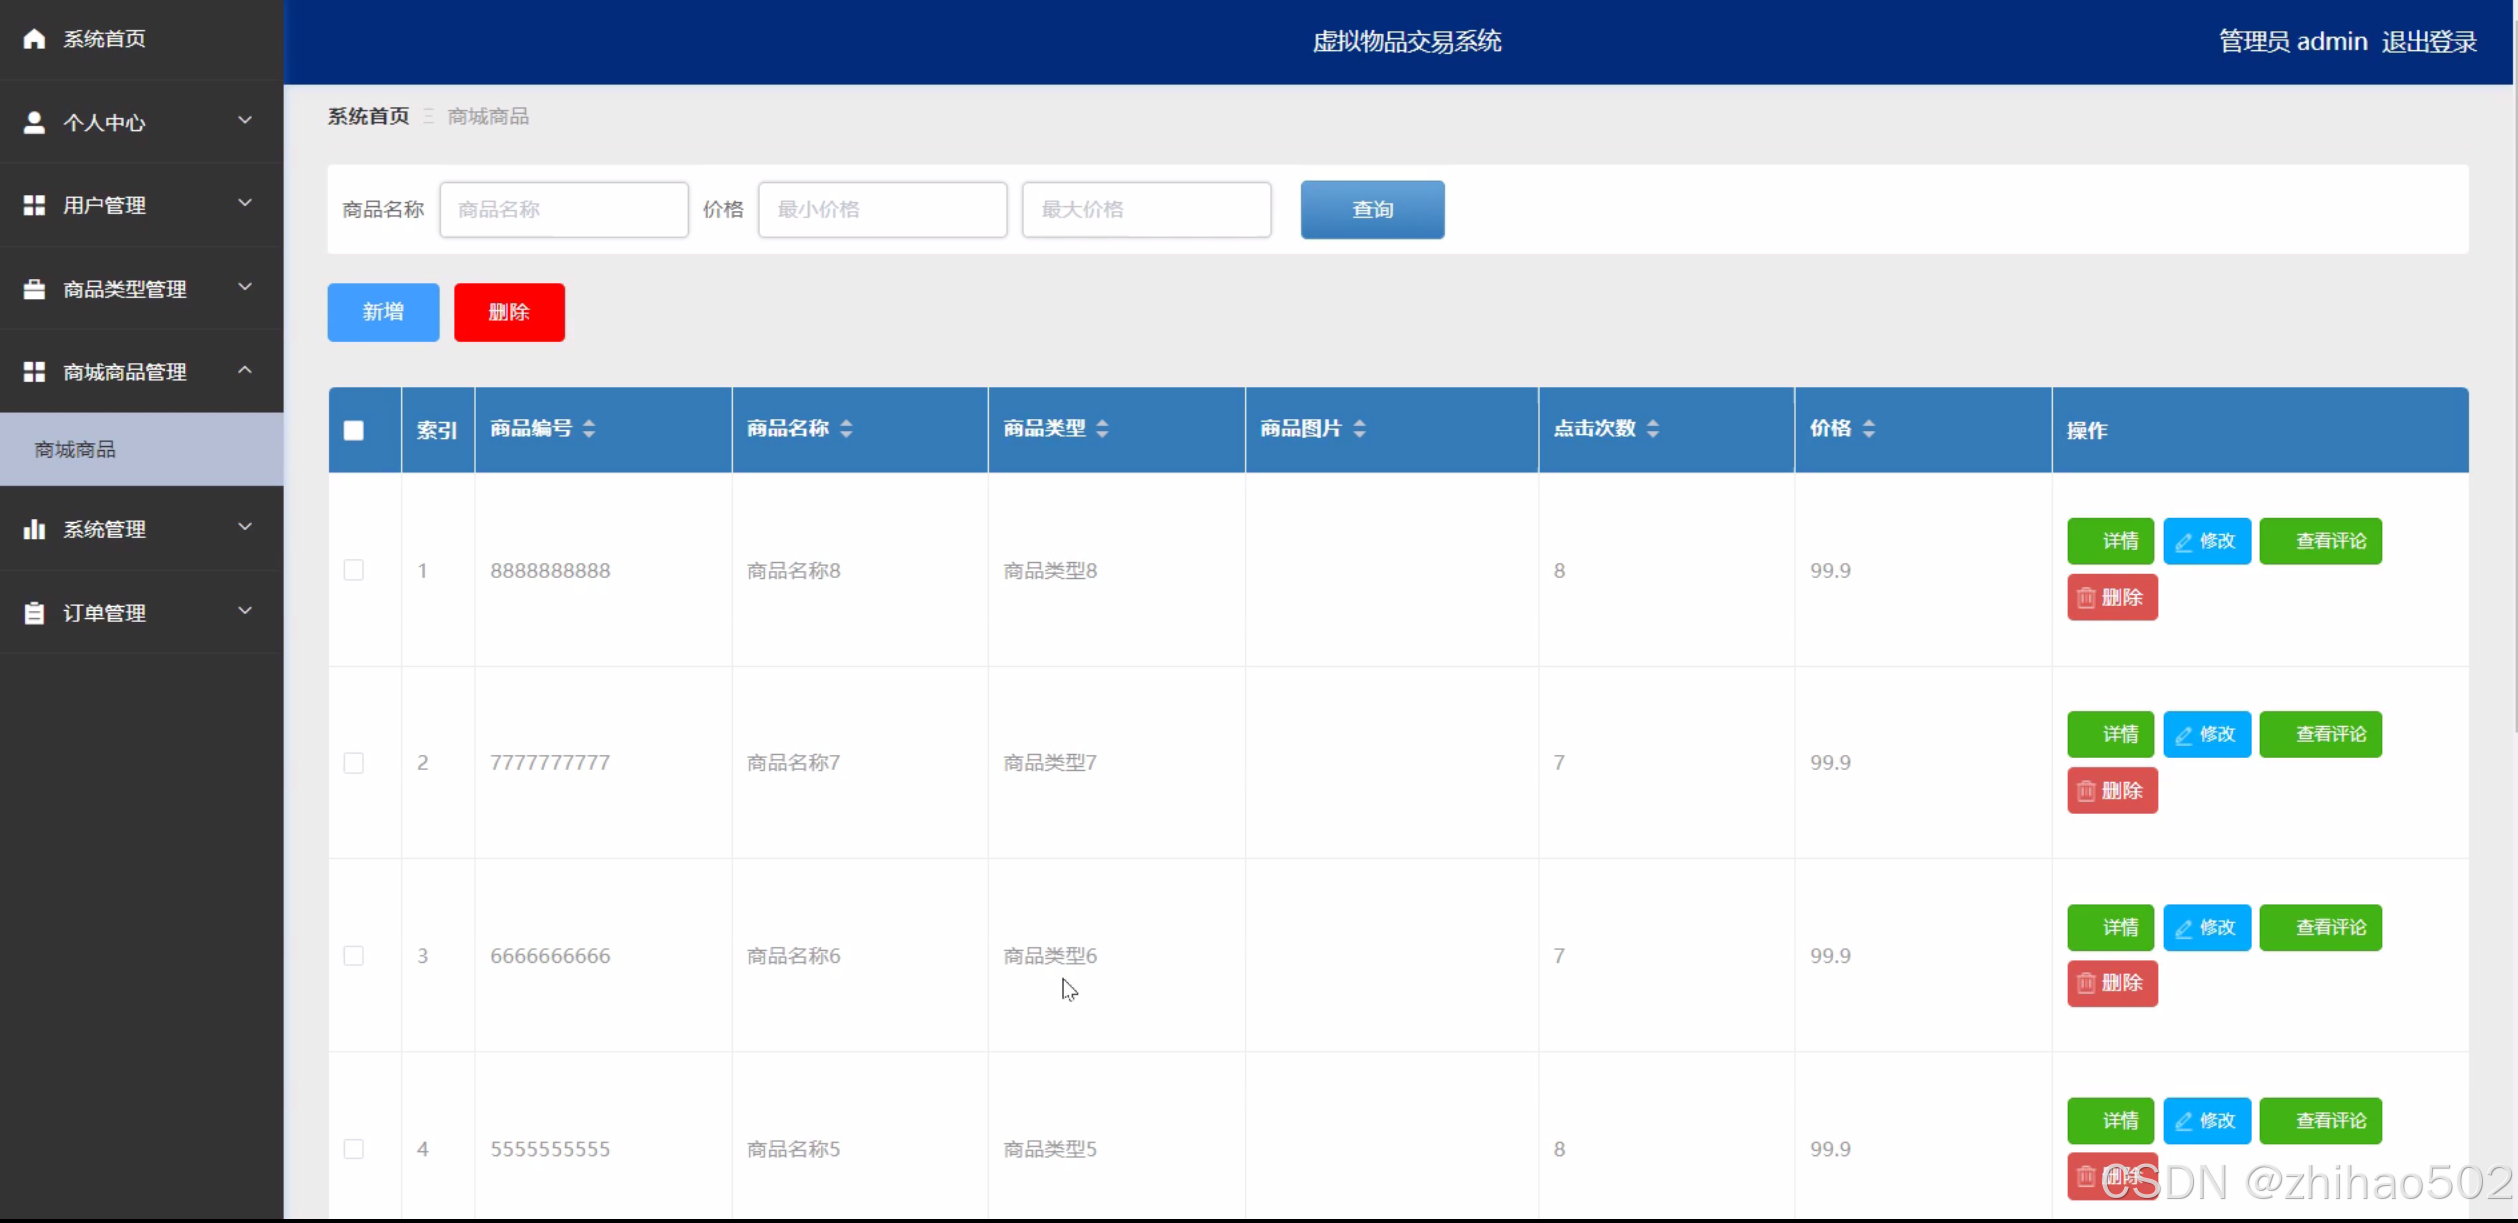Sort by 商品名称 column arrows
2518x1223 pixels.
click(x=846, y=429)
